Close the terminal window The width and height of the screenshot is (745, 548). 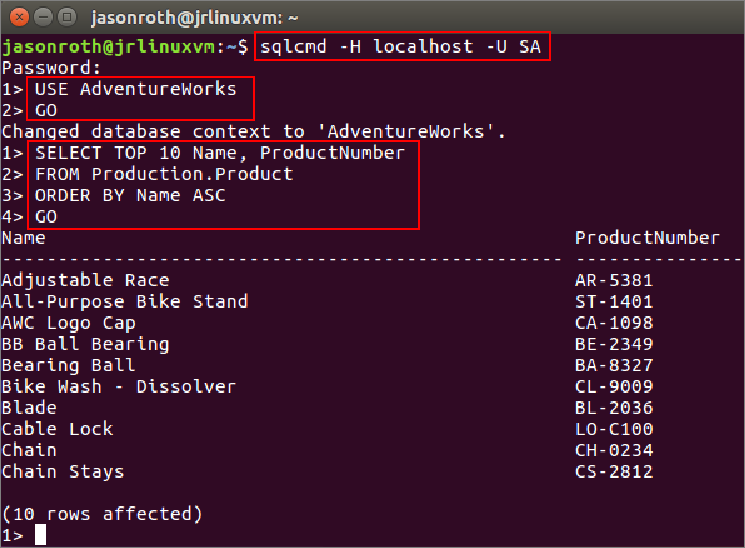[17, 17]
